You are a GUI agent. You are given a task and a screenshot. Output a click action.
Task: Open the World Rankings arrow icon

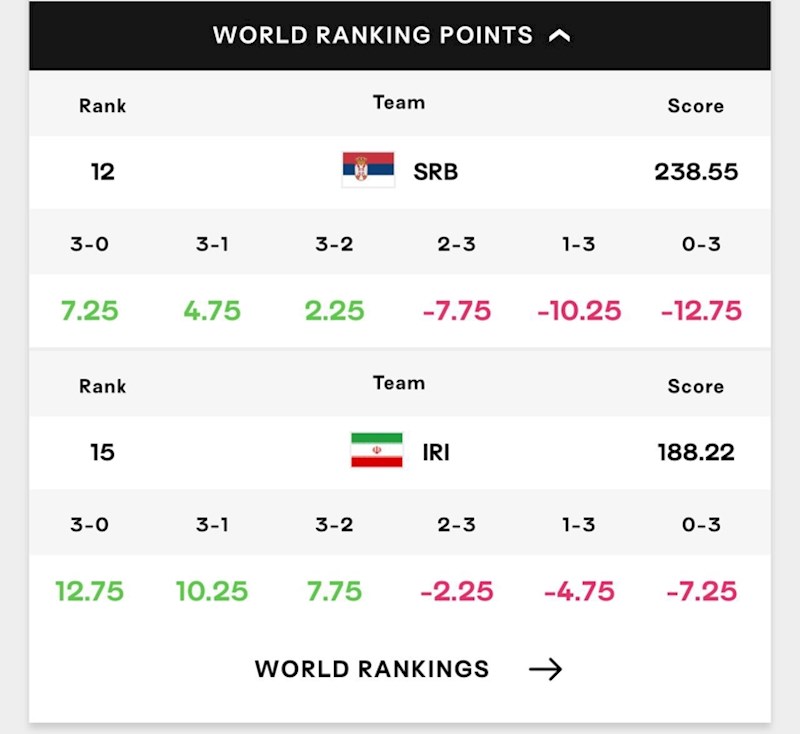click(545, 669)
